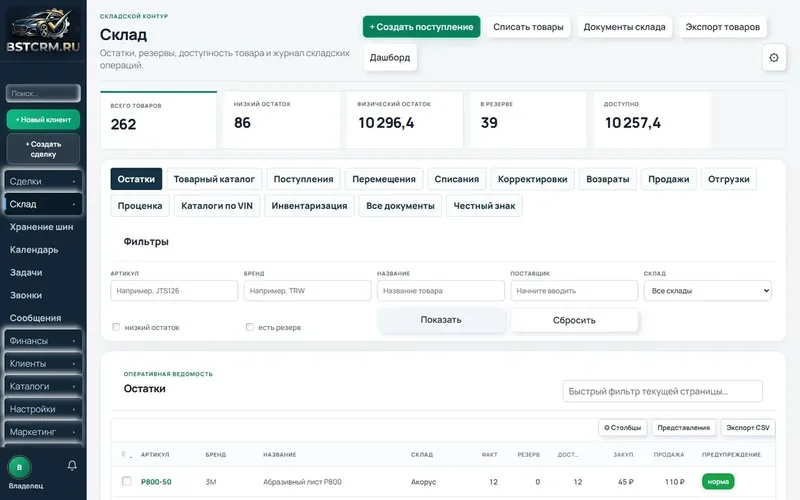
Task: Click the Показать filter button
Action: pos(441,320)
